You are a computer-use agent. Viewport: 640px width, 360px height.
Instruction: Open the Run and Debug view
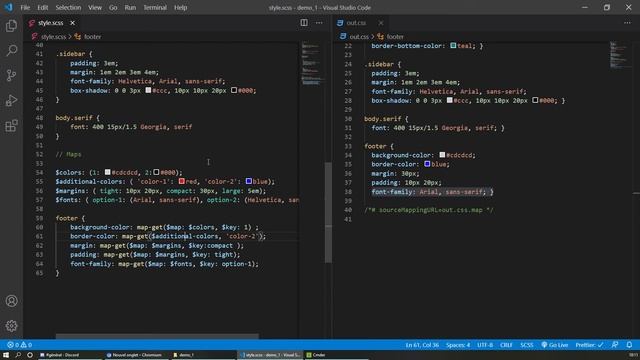click(x=11, y=100)
